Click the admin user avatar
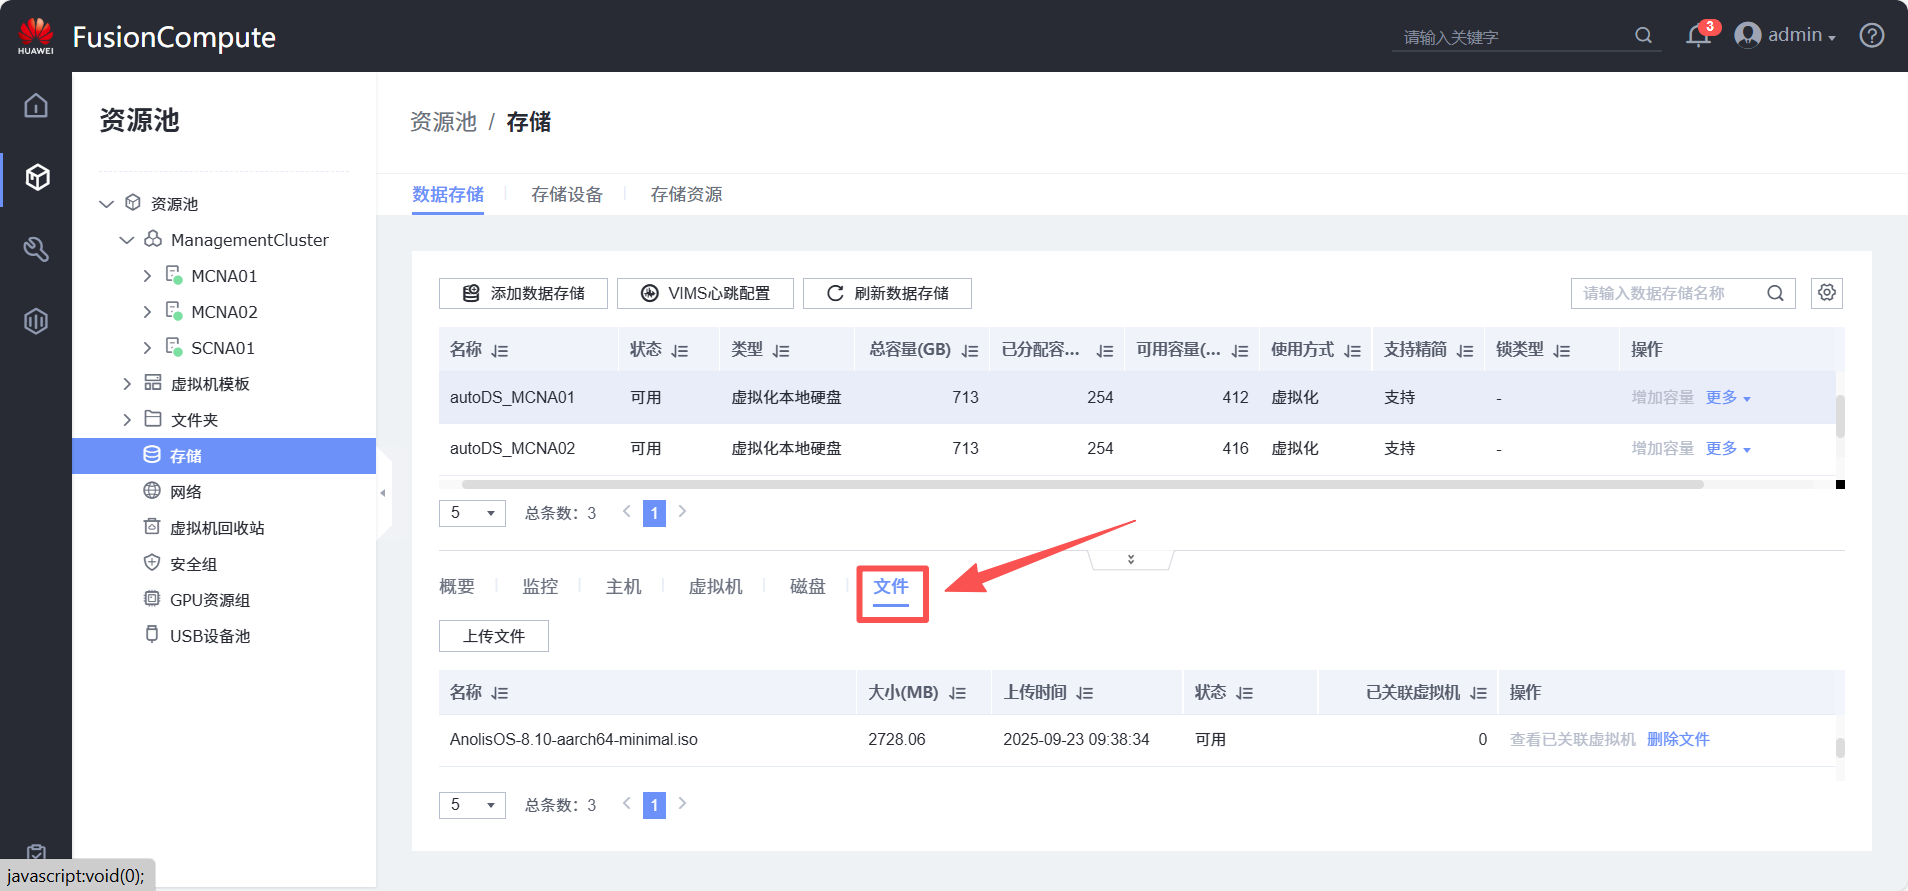1908x891 pixels. [x=1747, y=35]
